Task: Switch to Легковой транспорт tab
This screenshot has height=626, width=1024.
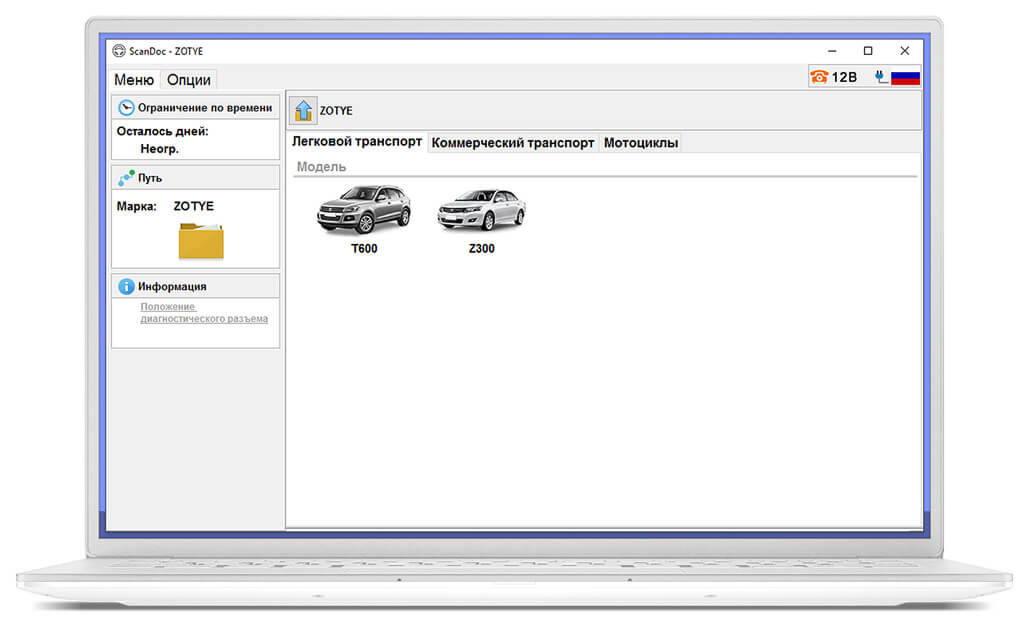Action: coord(357,142)
